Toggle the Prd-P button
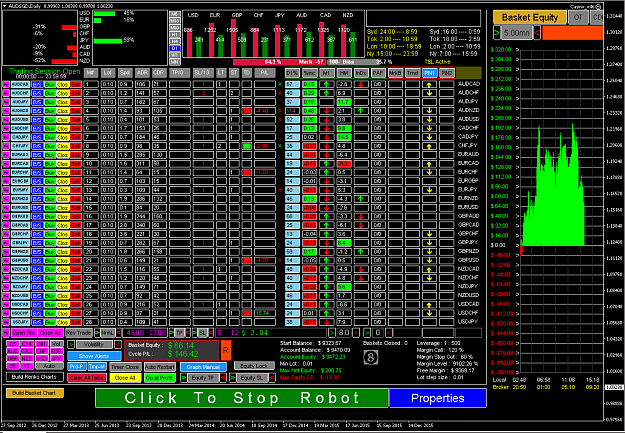625x433 pixels. [77, 367]
